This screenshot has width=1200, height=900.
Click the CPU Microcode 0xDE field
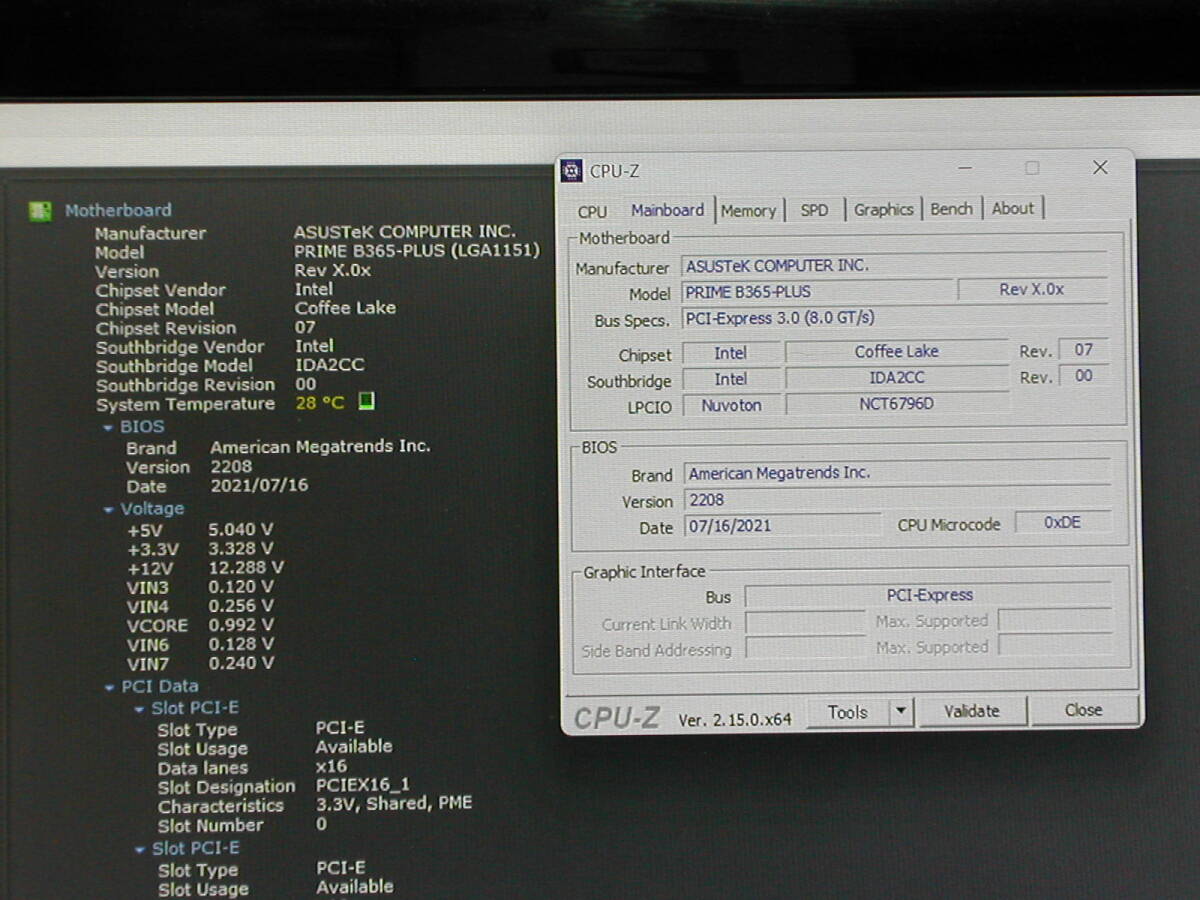1062,522
